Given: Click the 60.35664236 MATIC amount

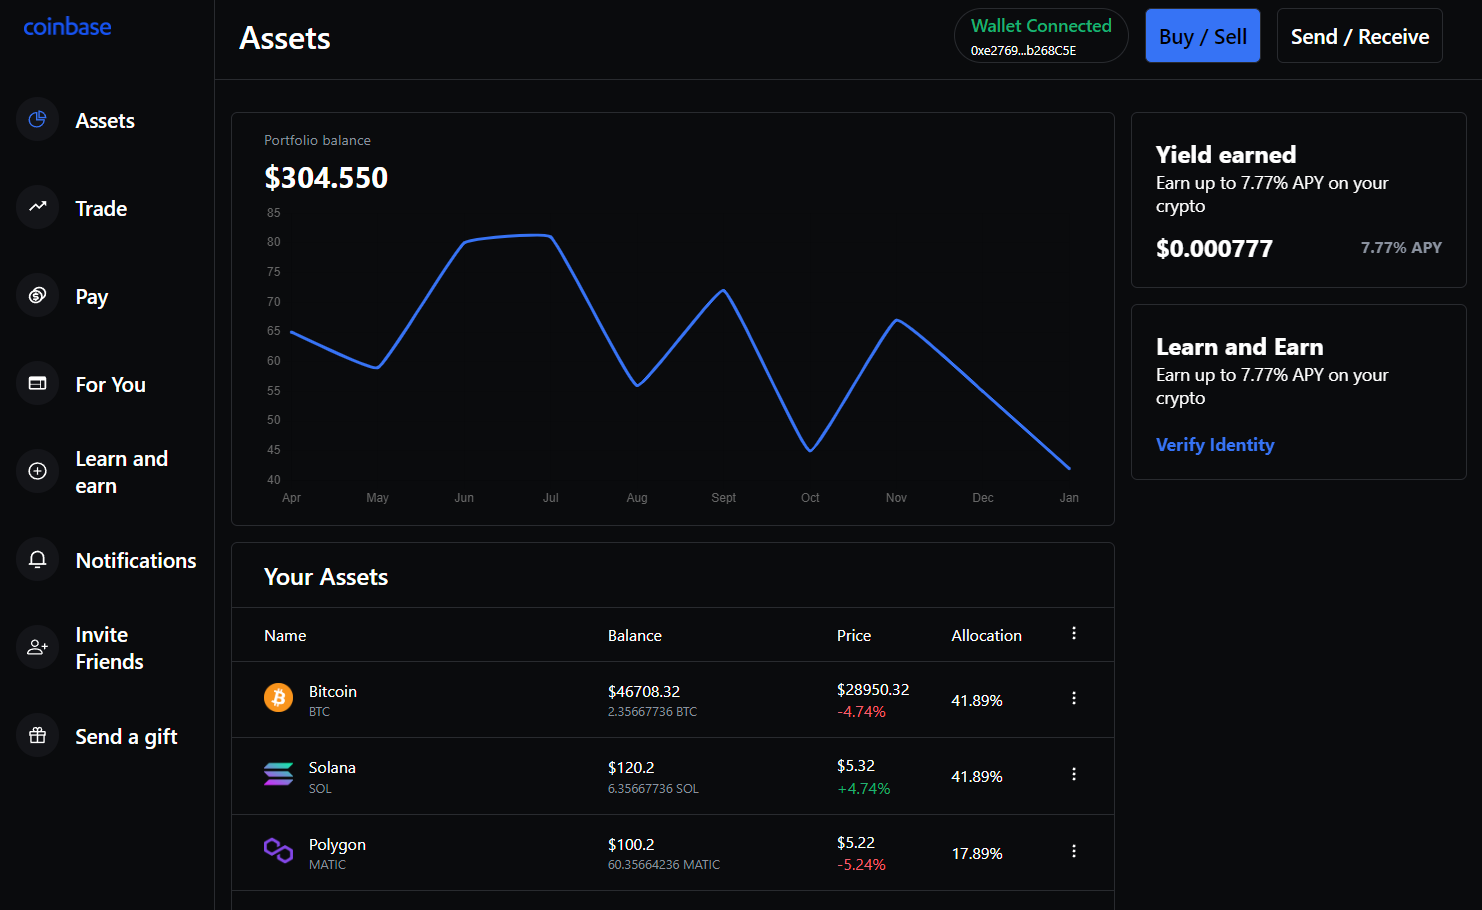Looking at the screenshot, I should pos(664,865).
